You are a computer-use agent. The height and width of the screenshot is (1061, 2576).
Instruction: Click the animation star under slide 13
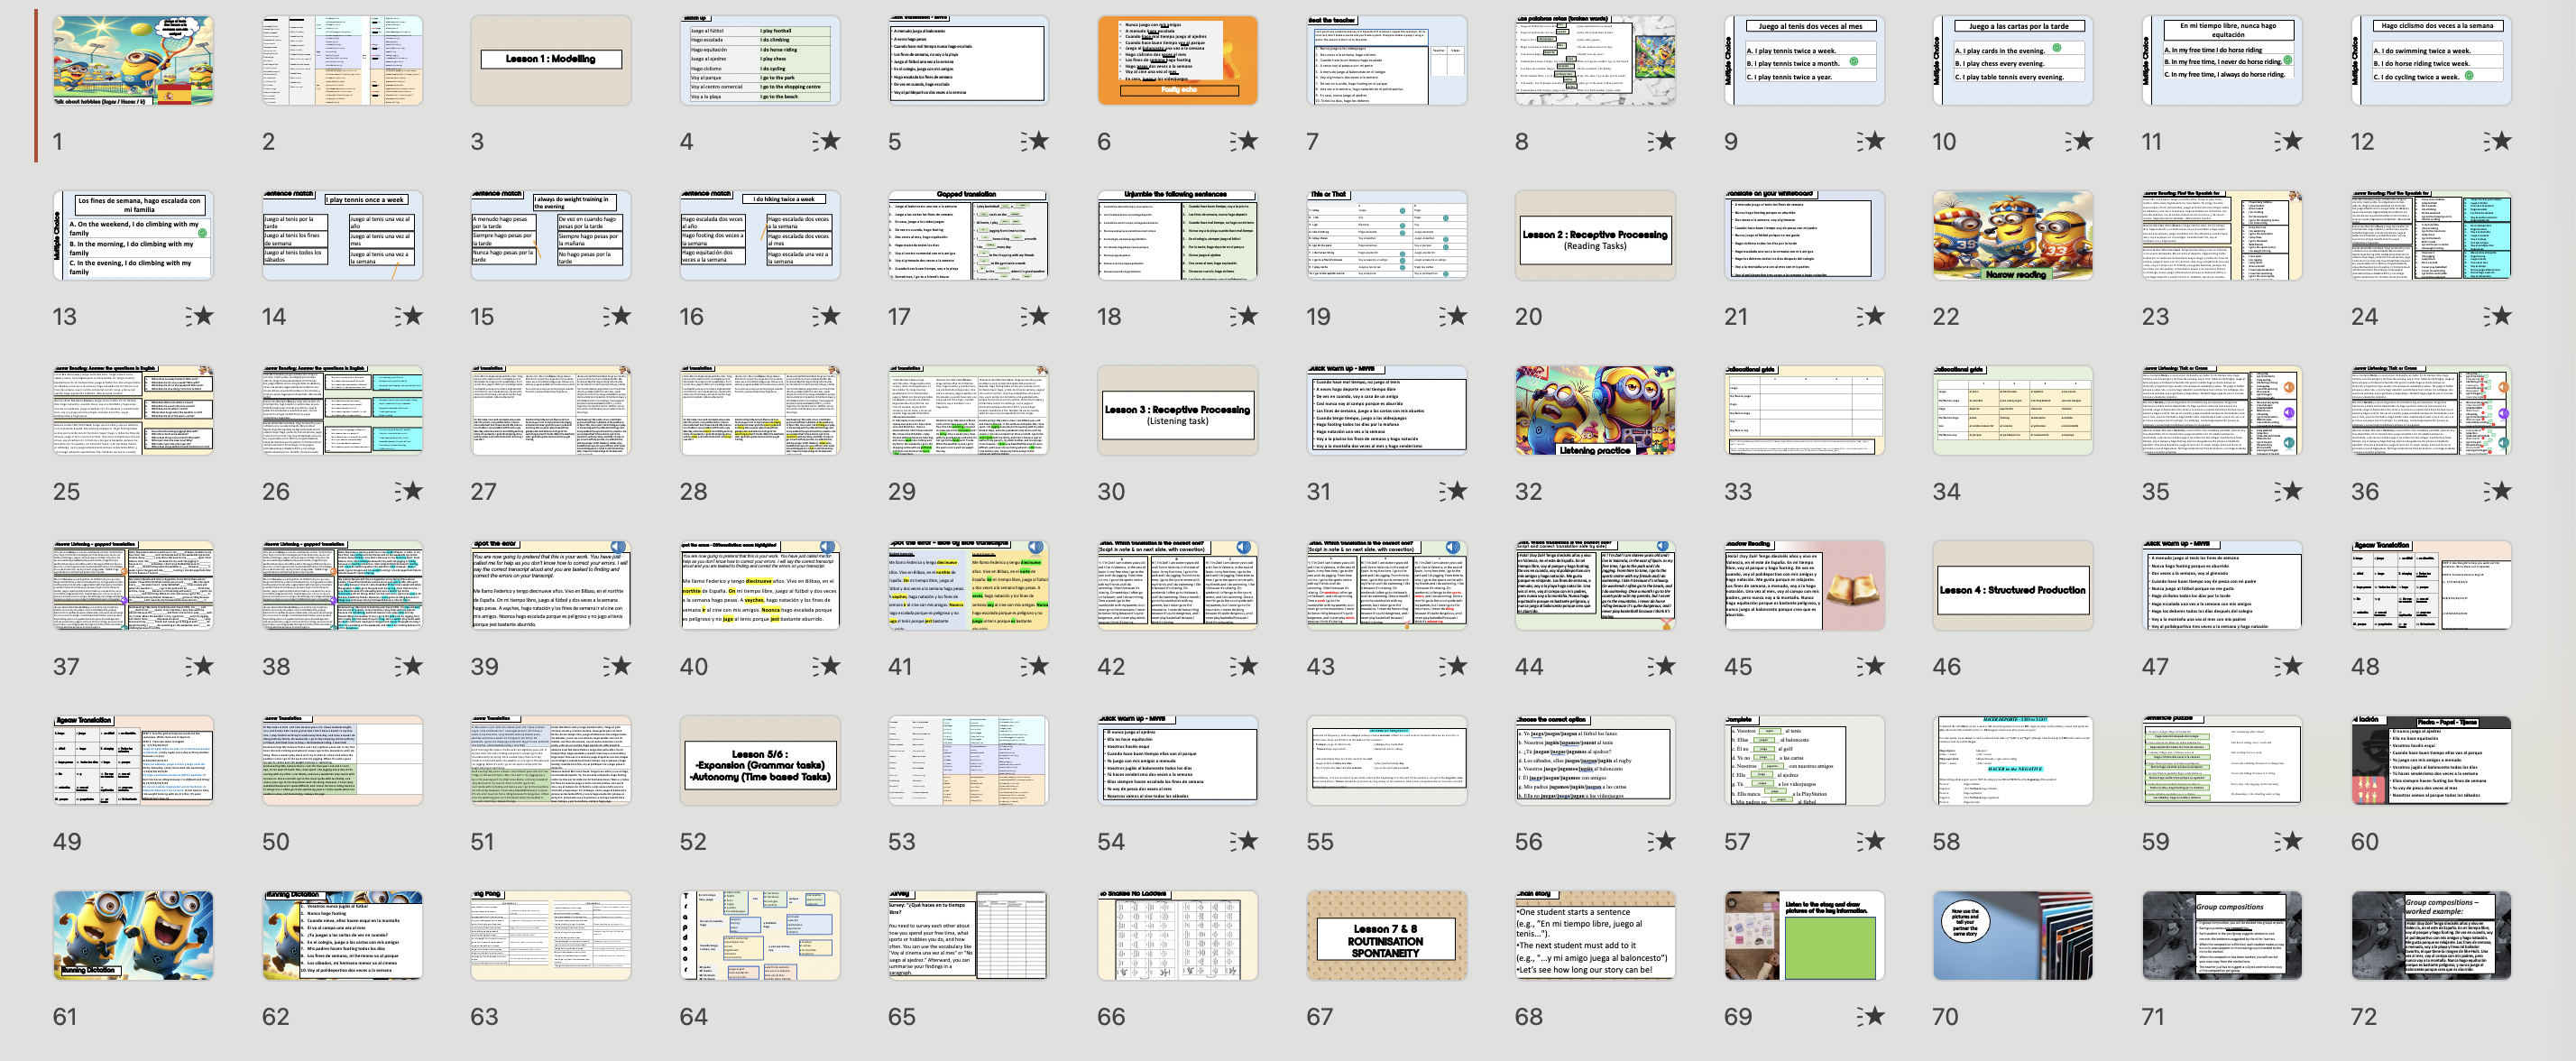[200, 316]
